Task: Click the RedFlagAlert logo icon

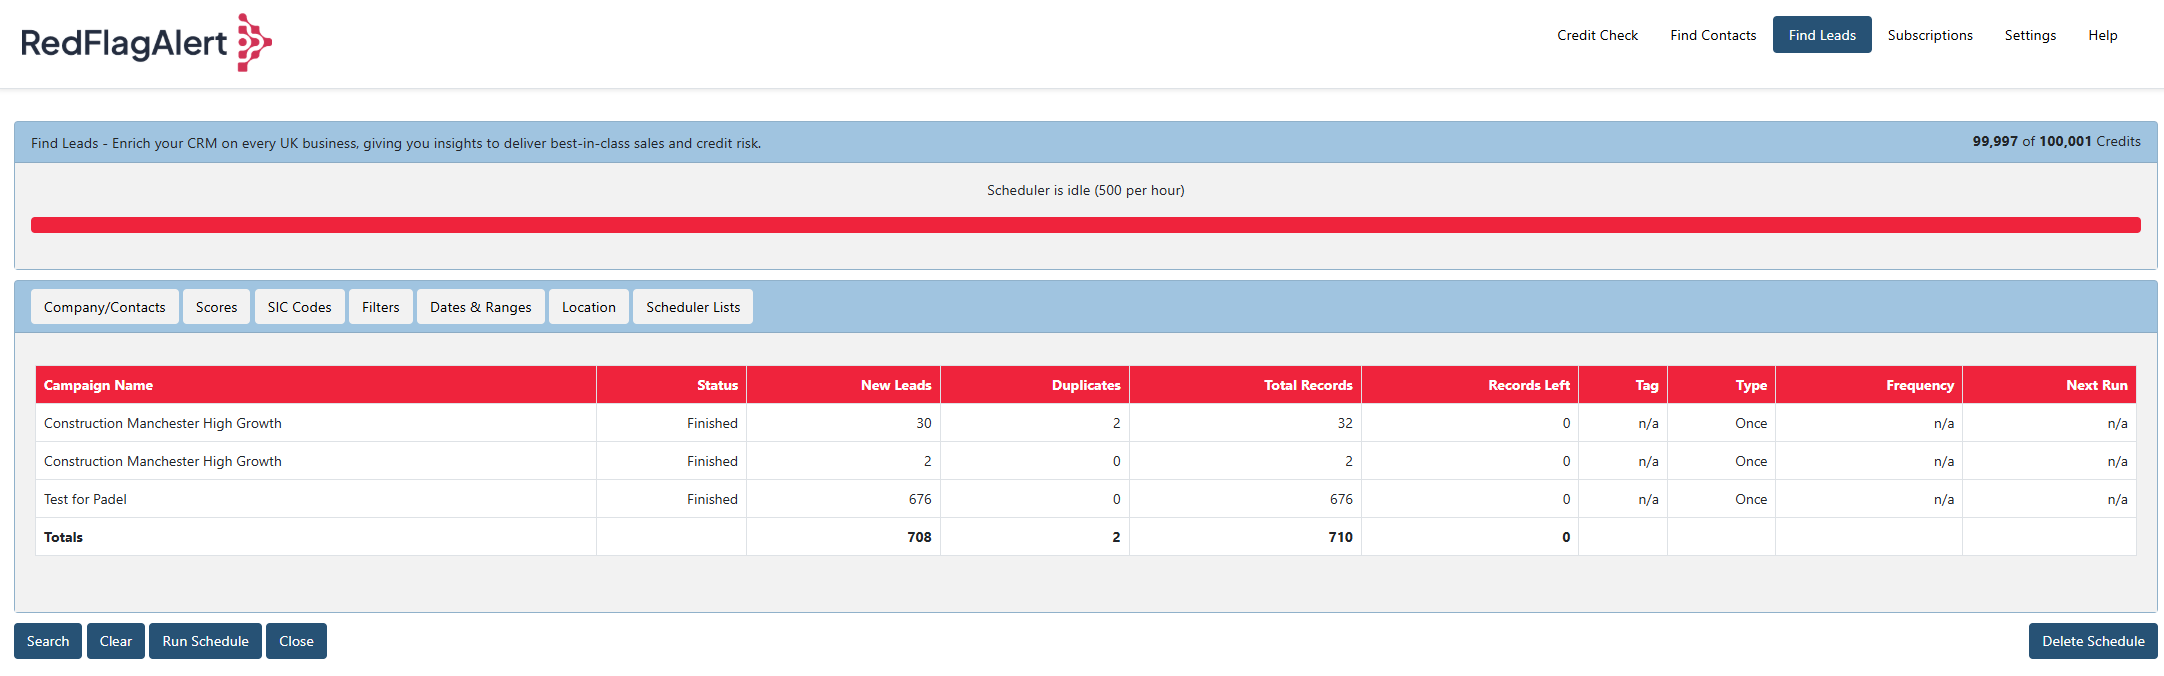Action: click(x=254, y=42)
